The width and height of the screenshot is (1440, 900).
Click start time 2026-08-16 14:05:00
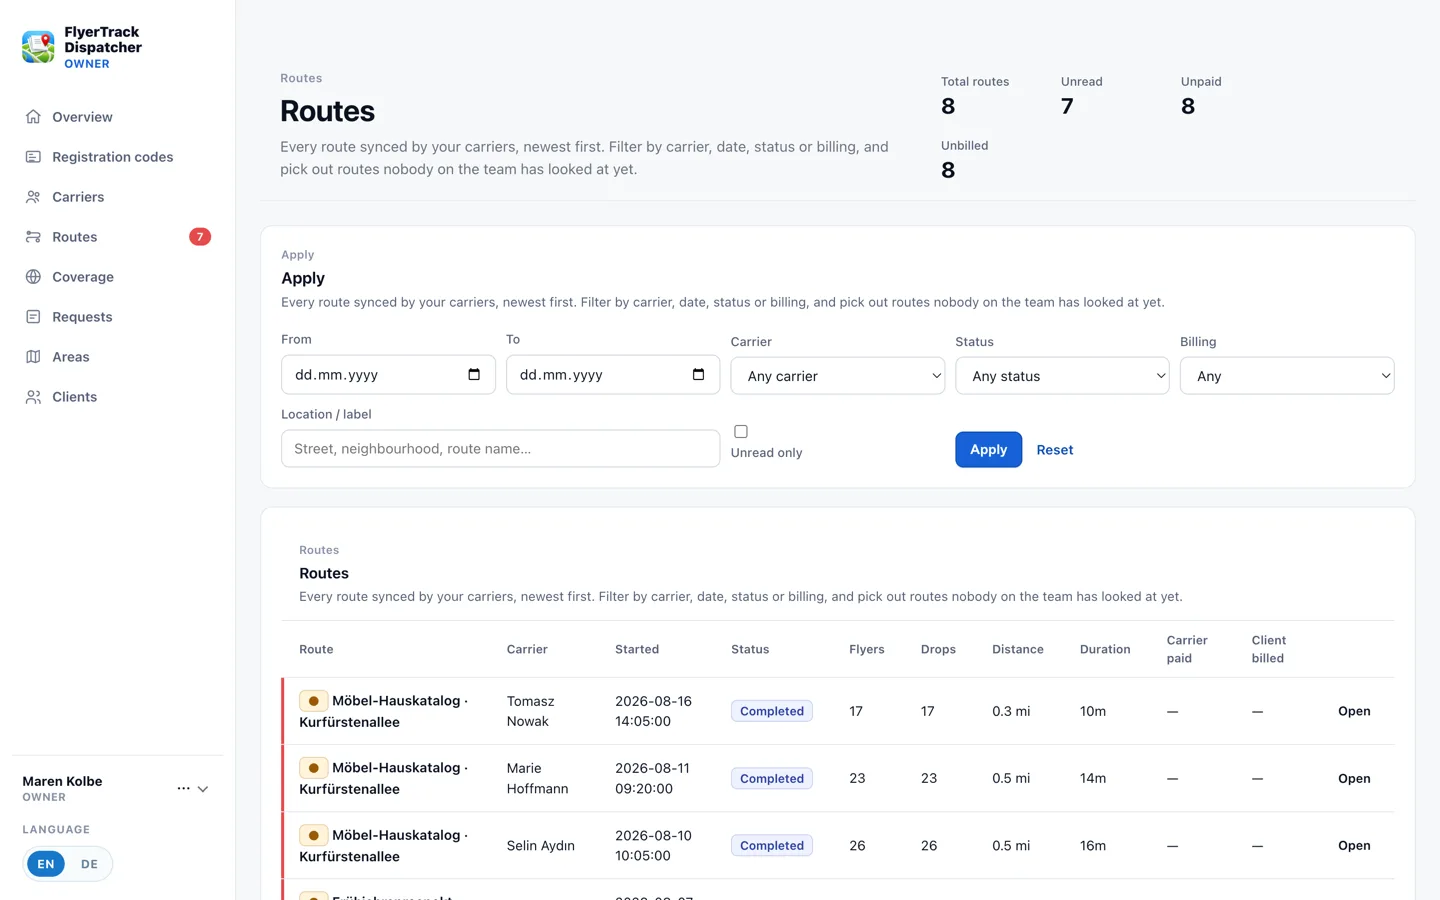click(x=653, y=711)
